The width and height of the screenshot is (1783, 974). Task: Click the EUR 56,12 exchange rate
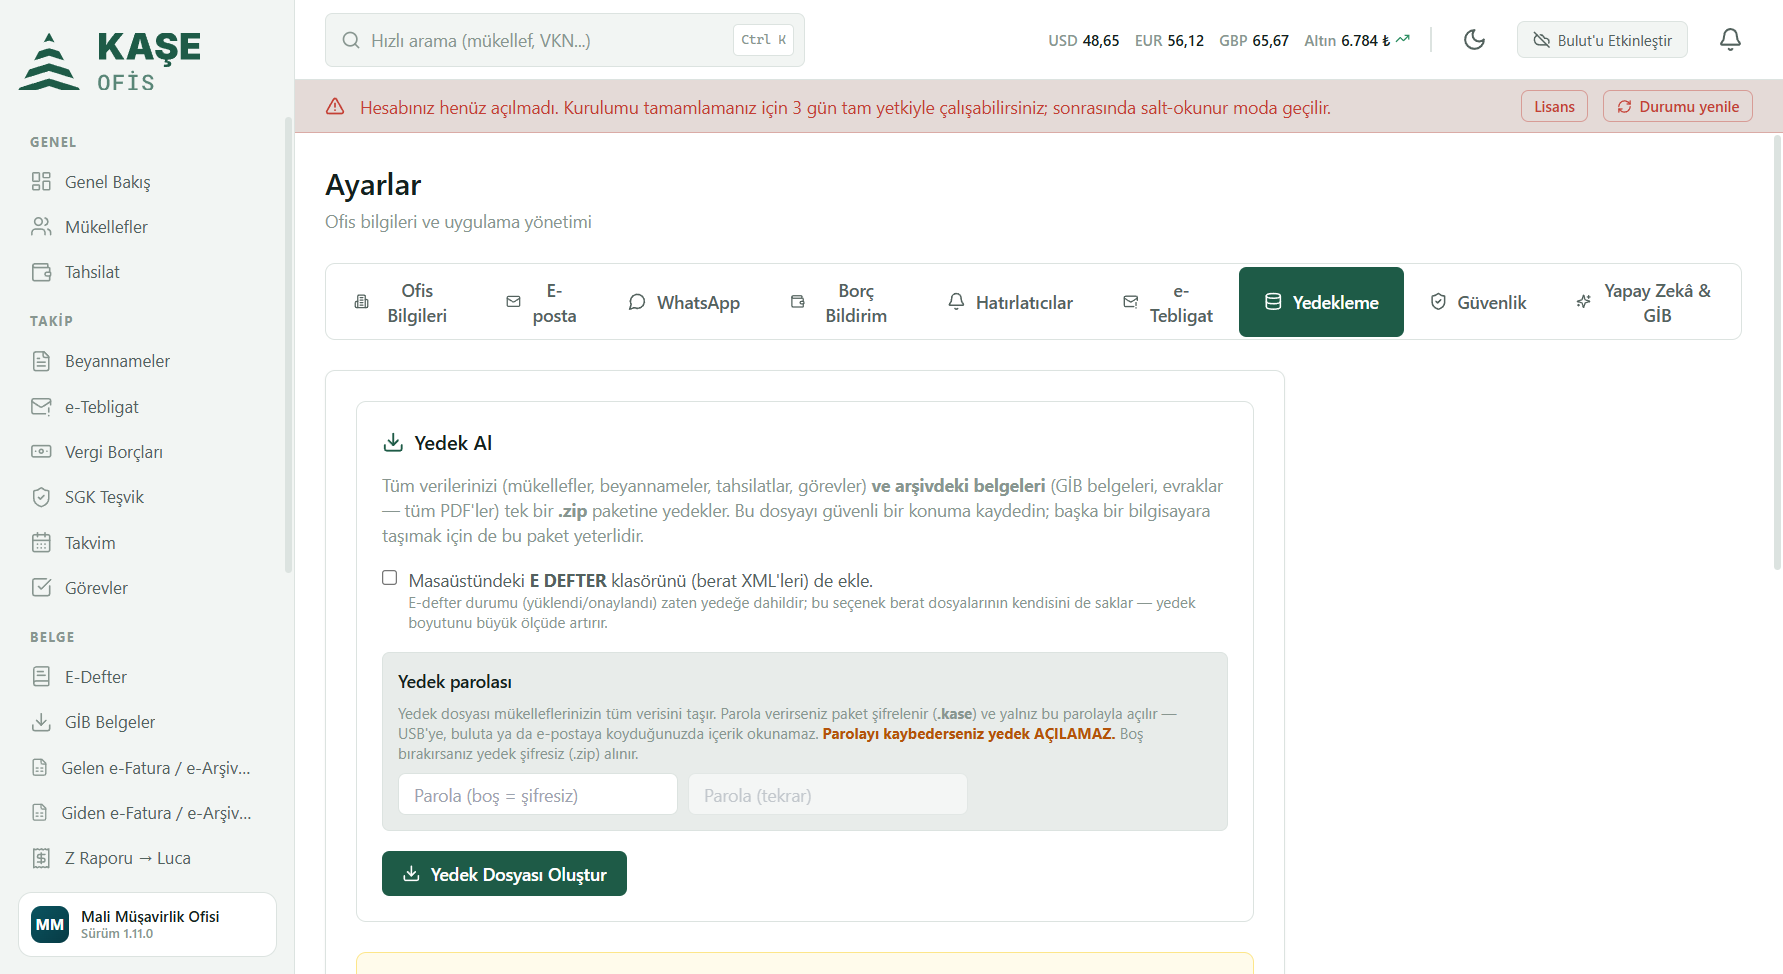1169,41
